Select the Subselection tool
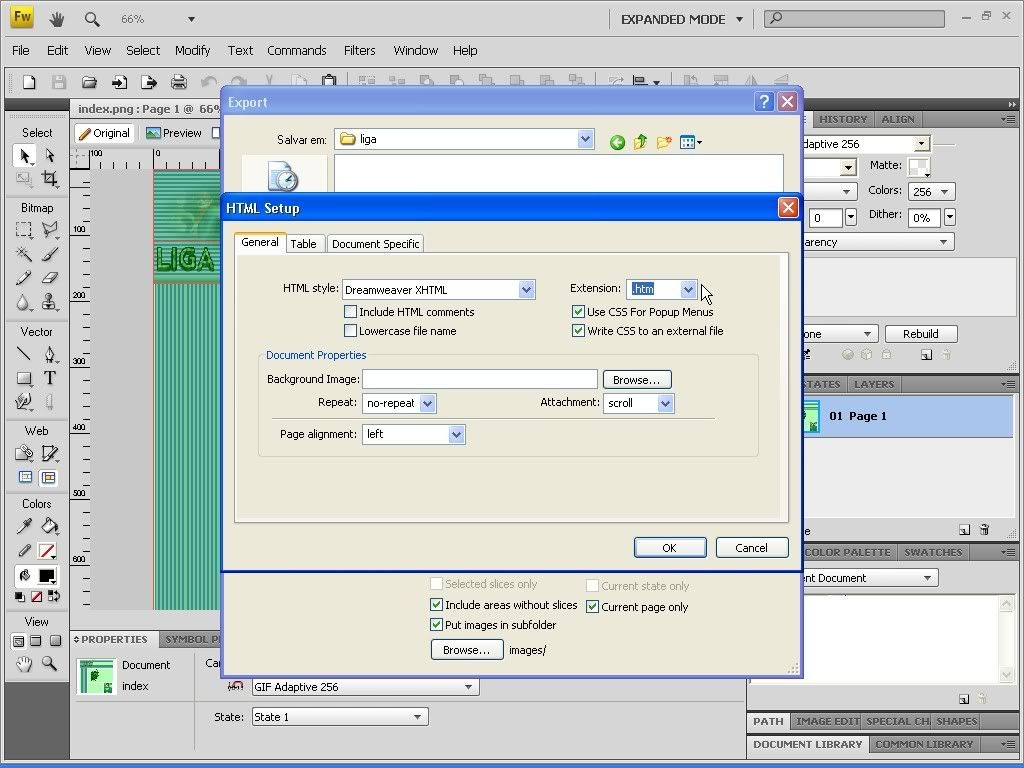 pos(50,155)
